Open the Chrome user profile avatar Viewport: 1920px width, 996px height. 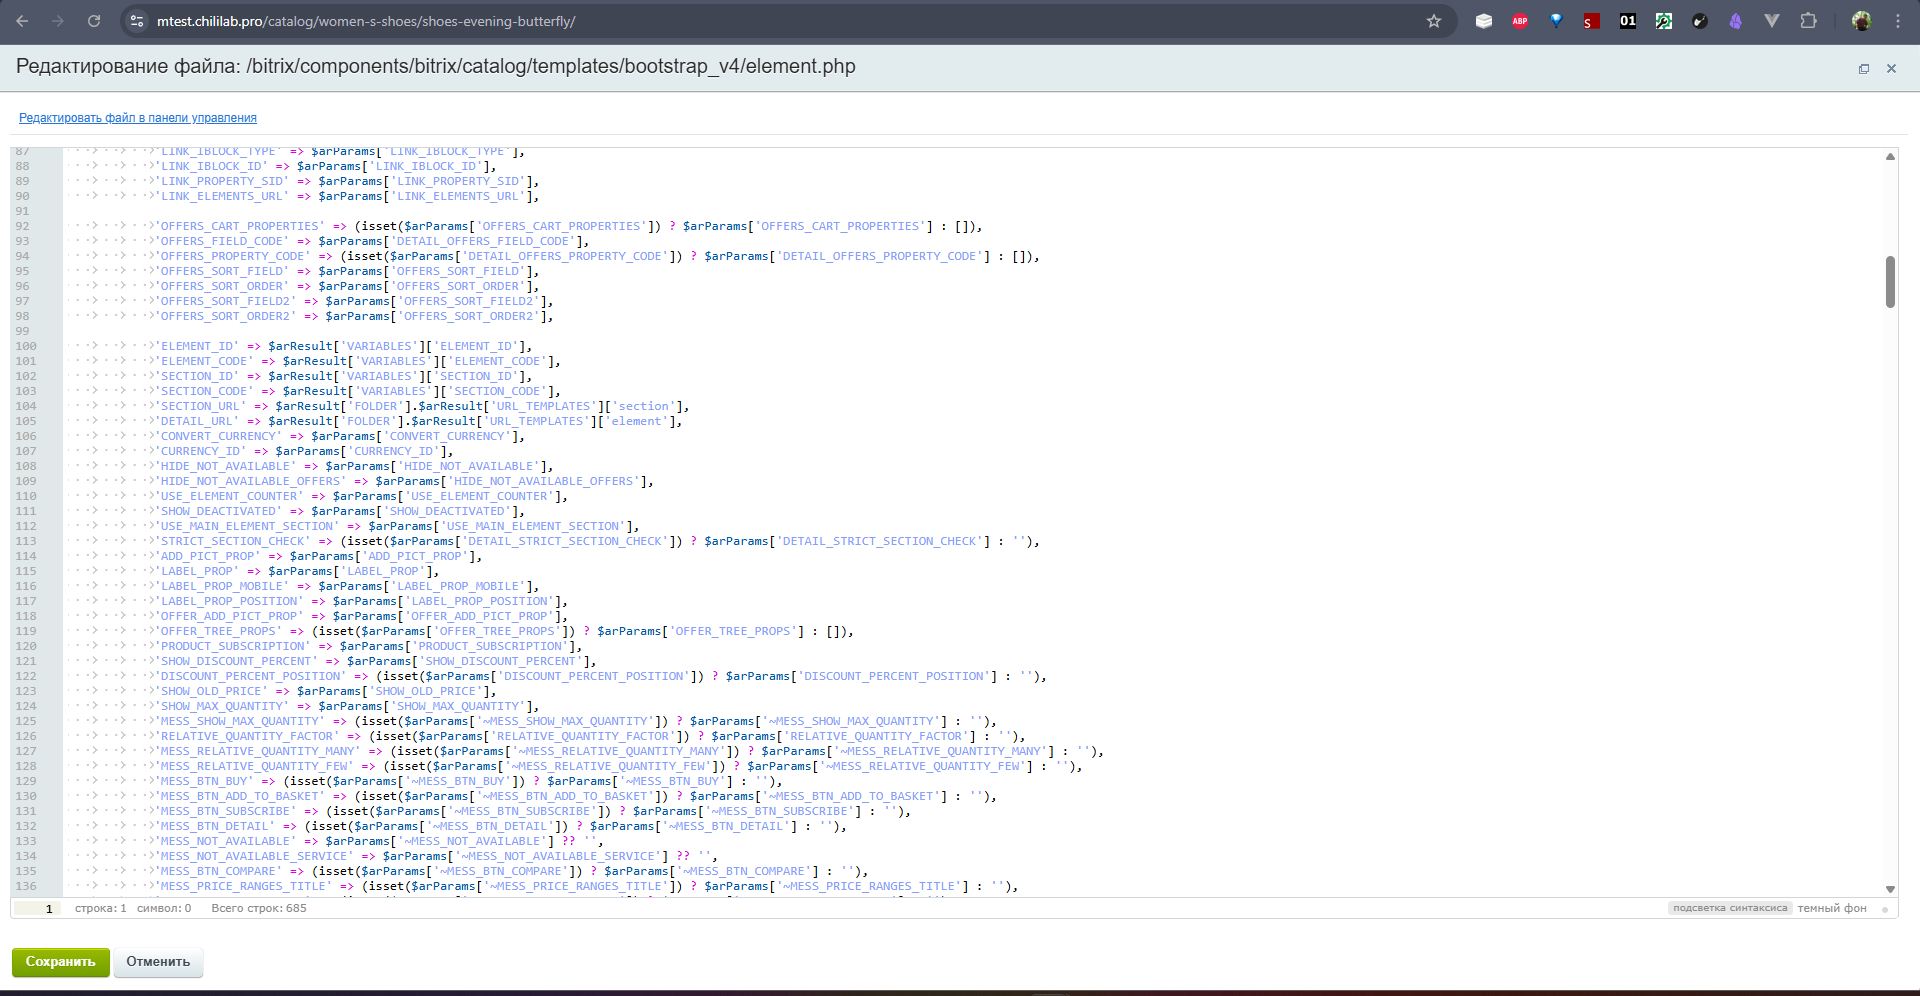(1861, 21)
